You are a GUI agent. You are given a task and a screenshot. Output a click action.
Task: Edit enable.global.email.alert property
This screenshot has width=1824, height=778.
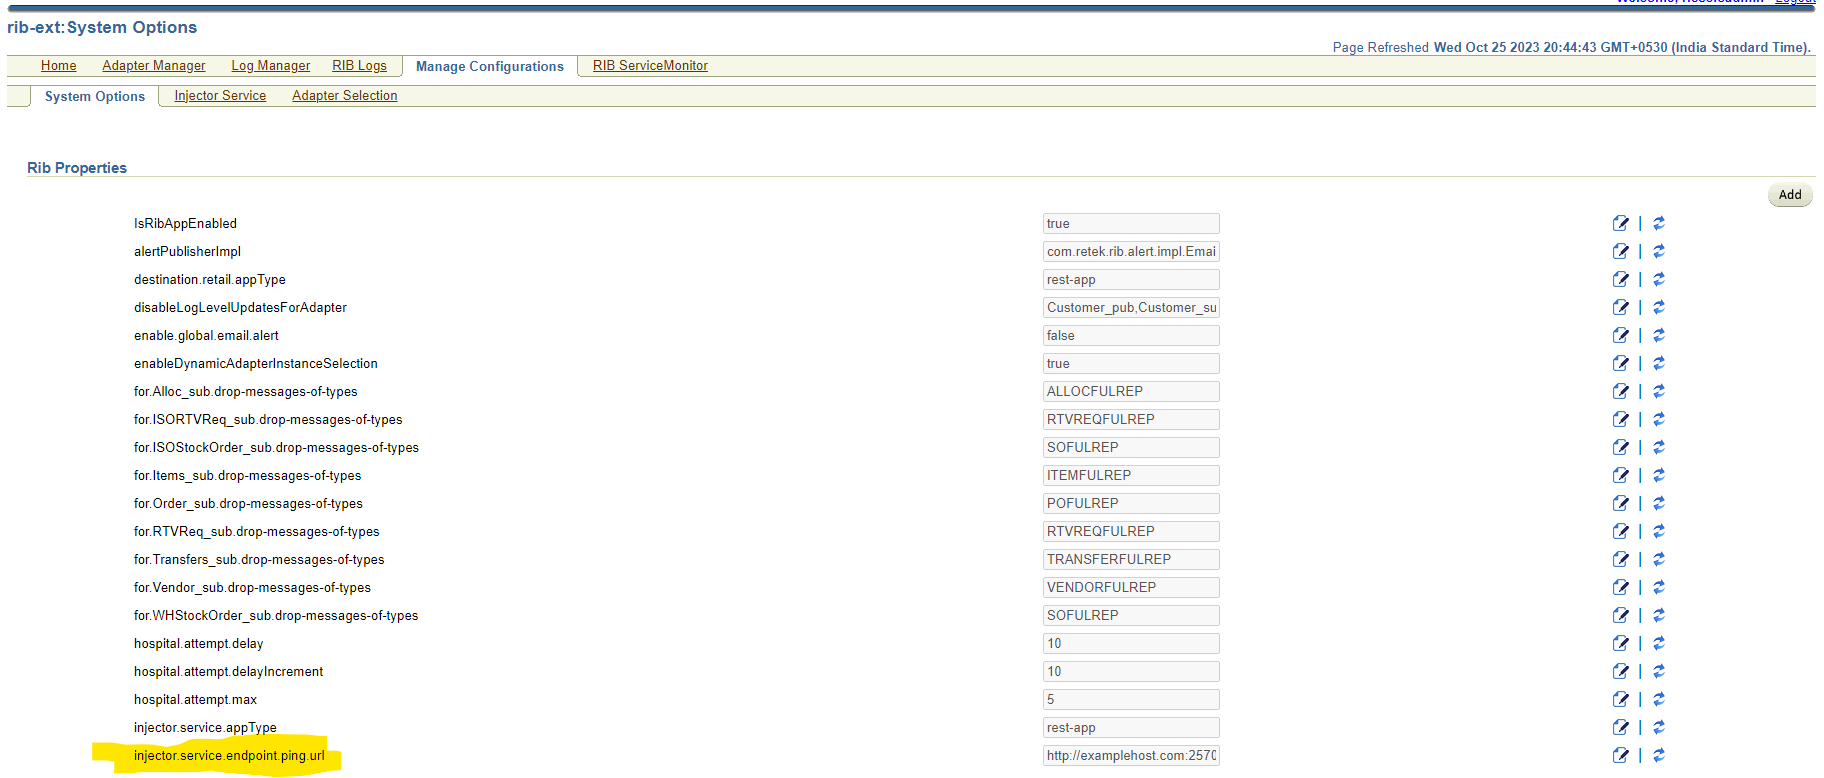pyautogui.click(x=1620, y=335)
